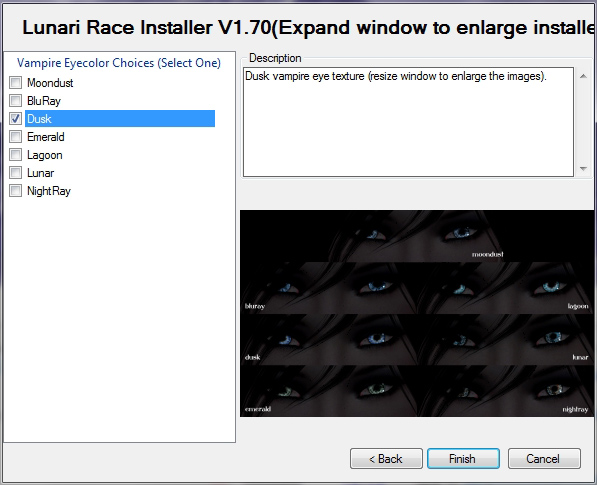Click the description scrollbar up arrow
This screenshot has width=597, height=485.
583,76
